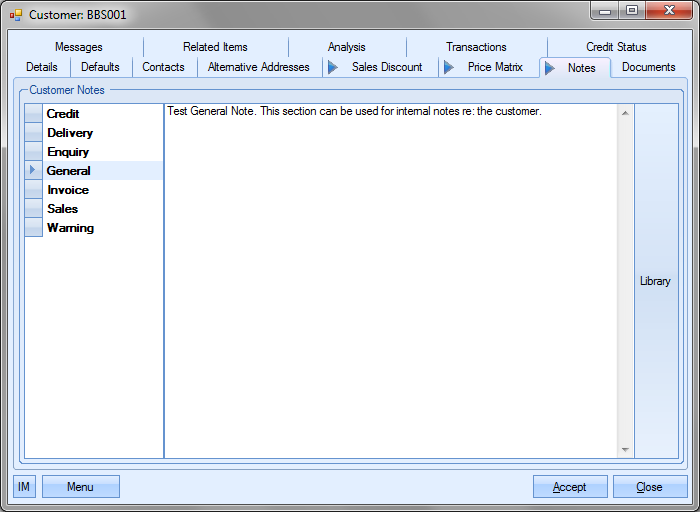Open the Sales Discount tab
Viewport: 700px width, 512px height.
point(386,67)
